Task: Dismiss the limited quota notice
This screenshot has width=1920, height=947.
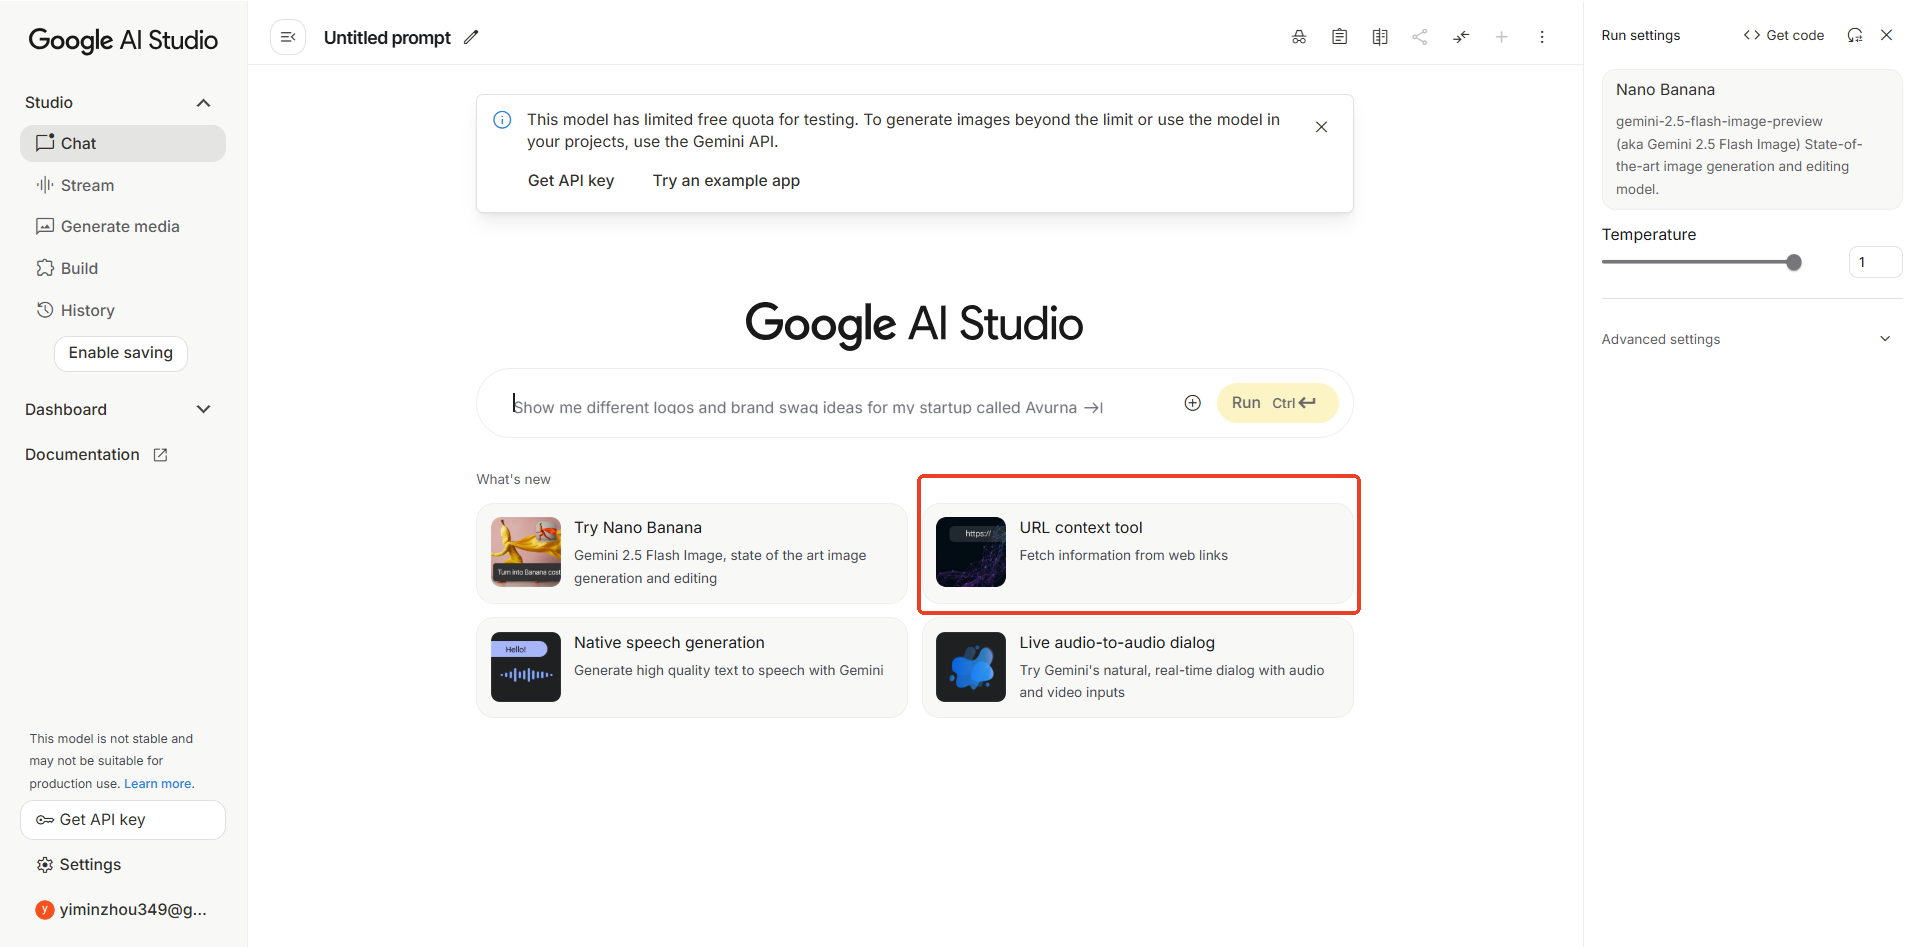Action: click(1321, 126)
